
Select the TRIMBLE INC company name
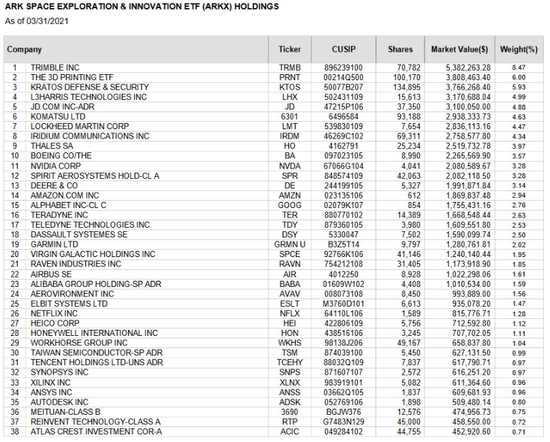[x=55, y=67]
